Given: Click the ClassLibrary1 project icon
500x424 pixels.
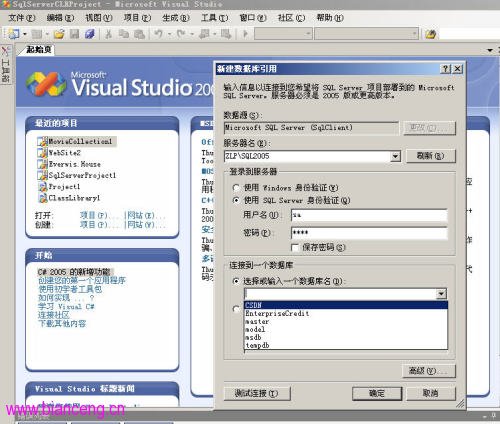Looking at the screenshot, I should point(42,198).
